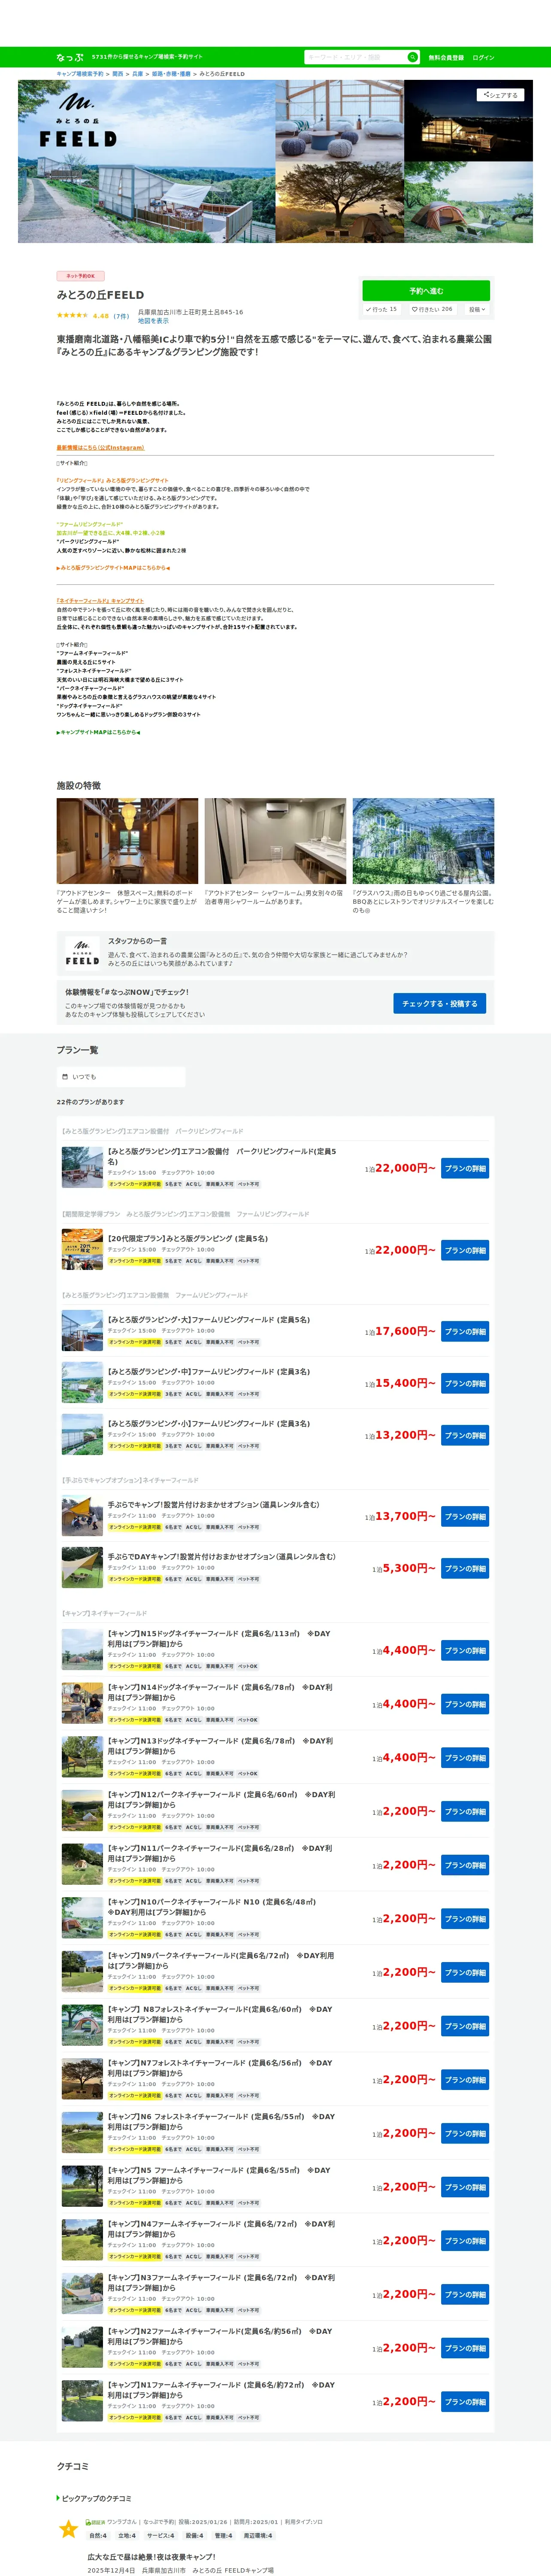Click the green magnifier search icon
The height and width of the screenshot is (2576, 551).
(412, 57)
